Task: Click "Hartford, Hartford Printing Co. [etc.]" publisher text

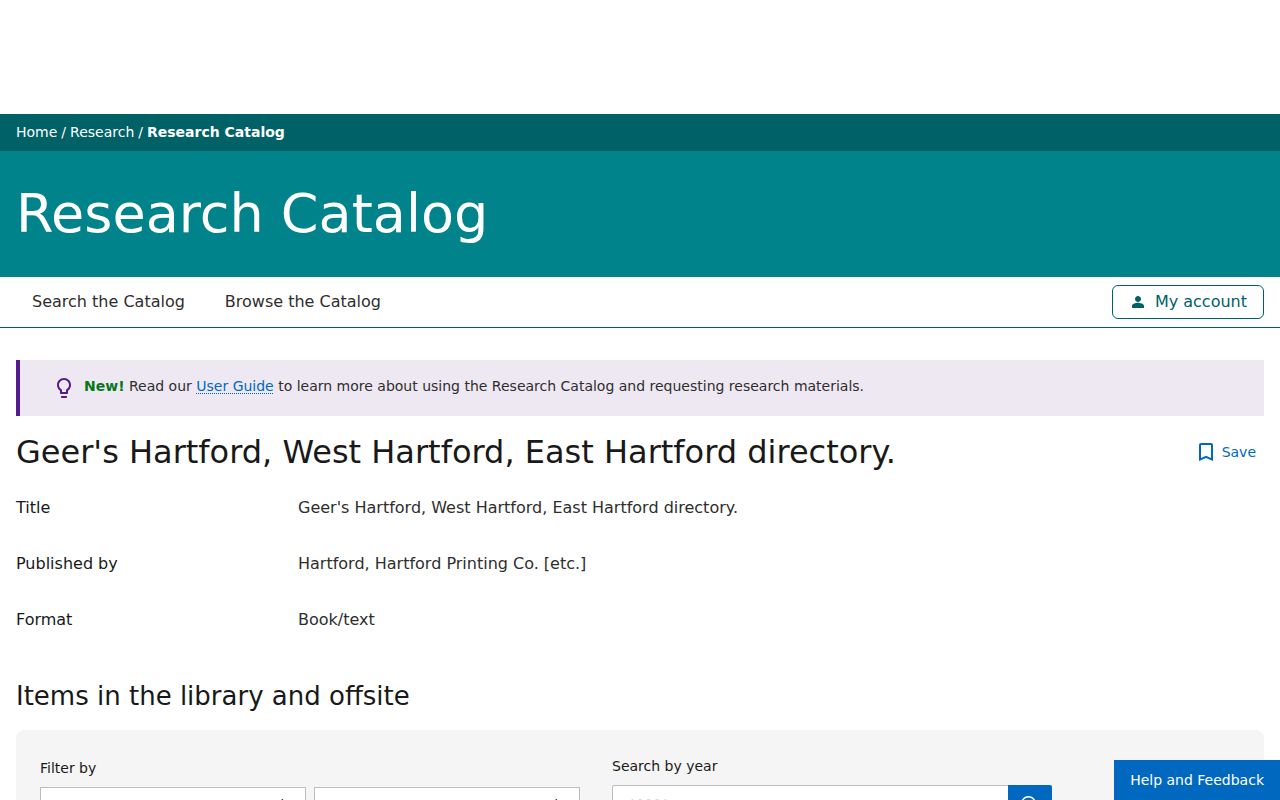Action: click(x=442, y=563)
